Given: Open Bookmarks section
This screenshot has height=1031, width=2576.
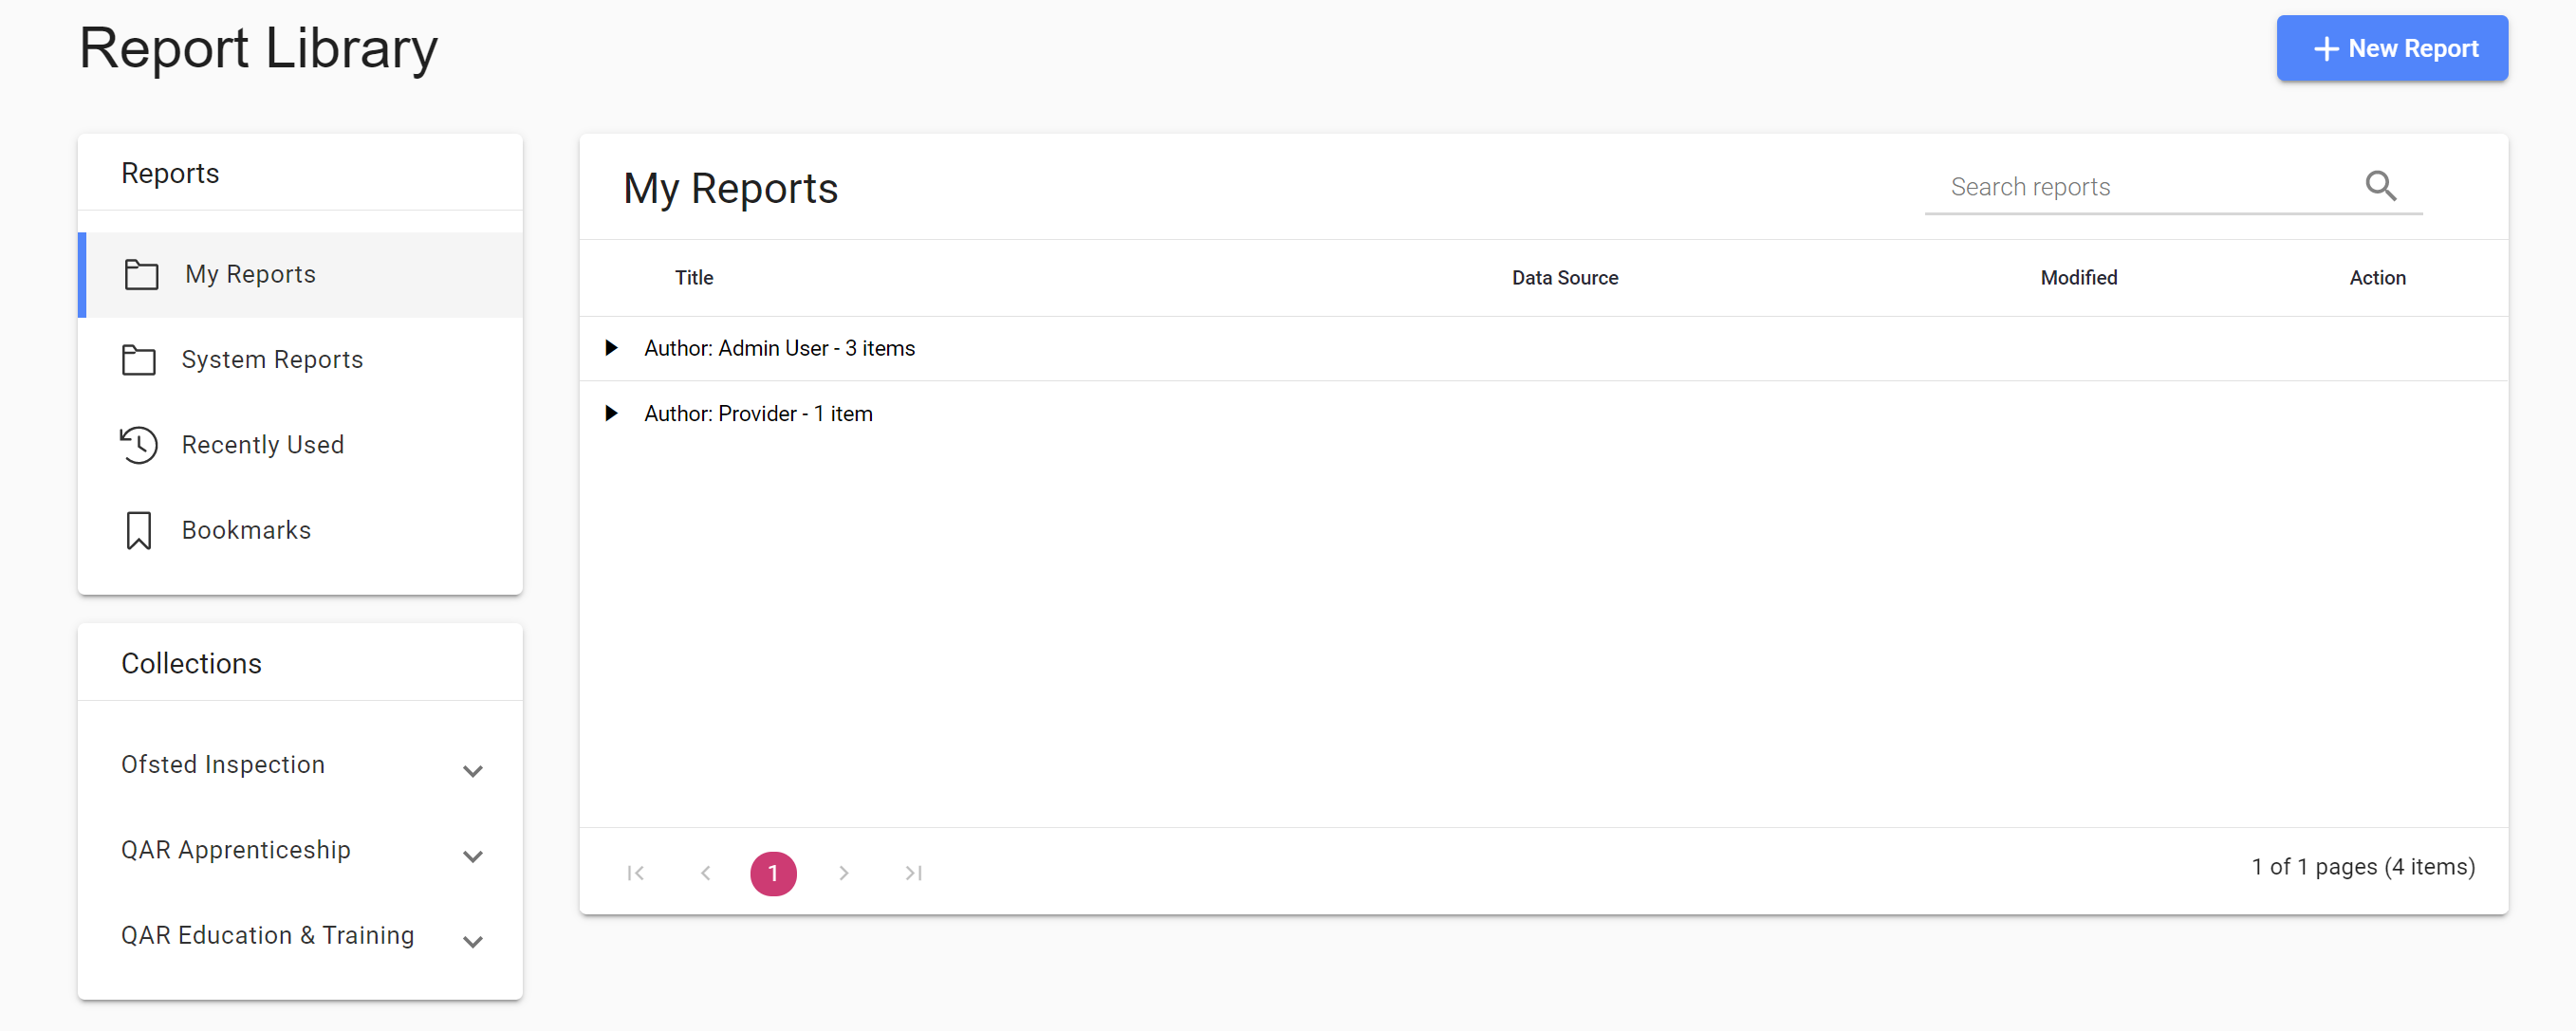Looking at the screenshot, I should click(x=246, y=530).
